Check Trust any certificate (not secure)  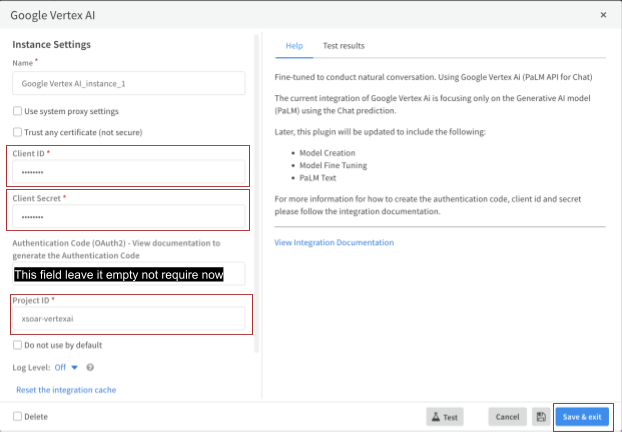point(17,132)
